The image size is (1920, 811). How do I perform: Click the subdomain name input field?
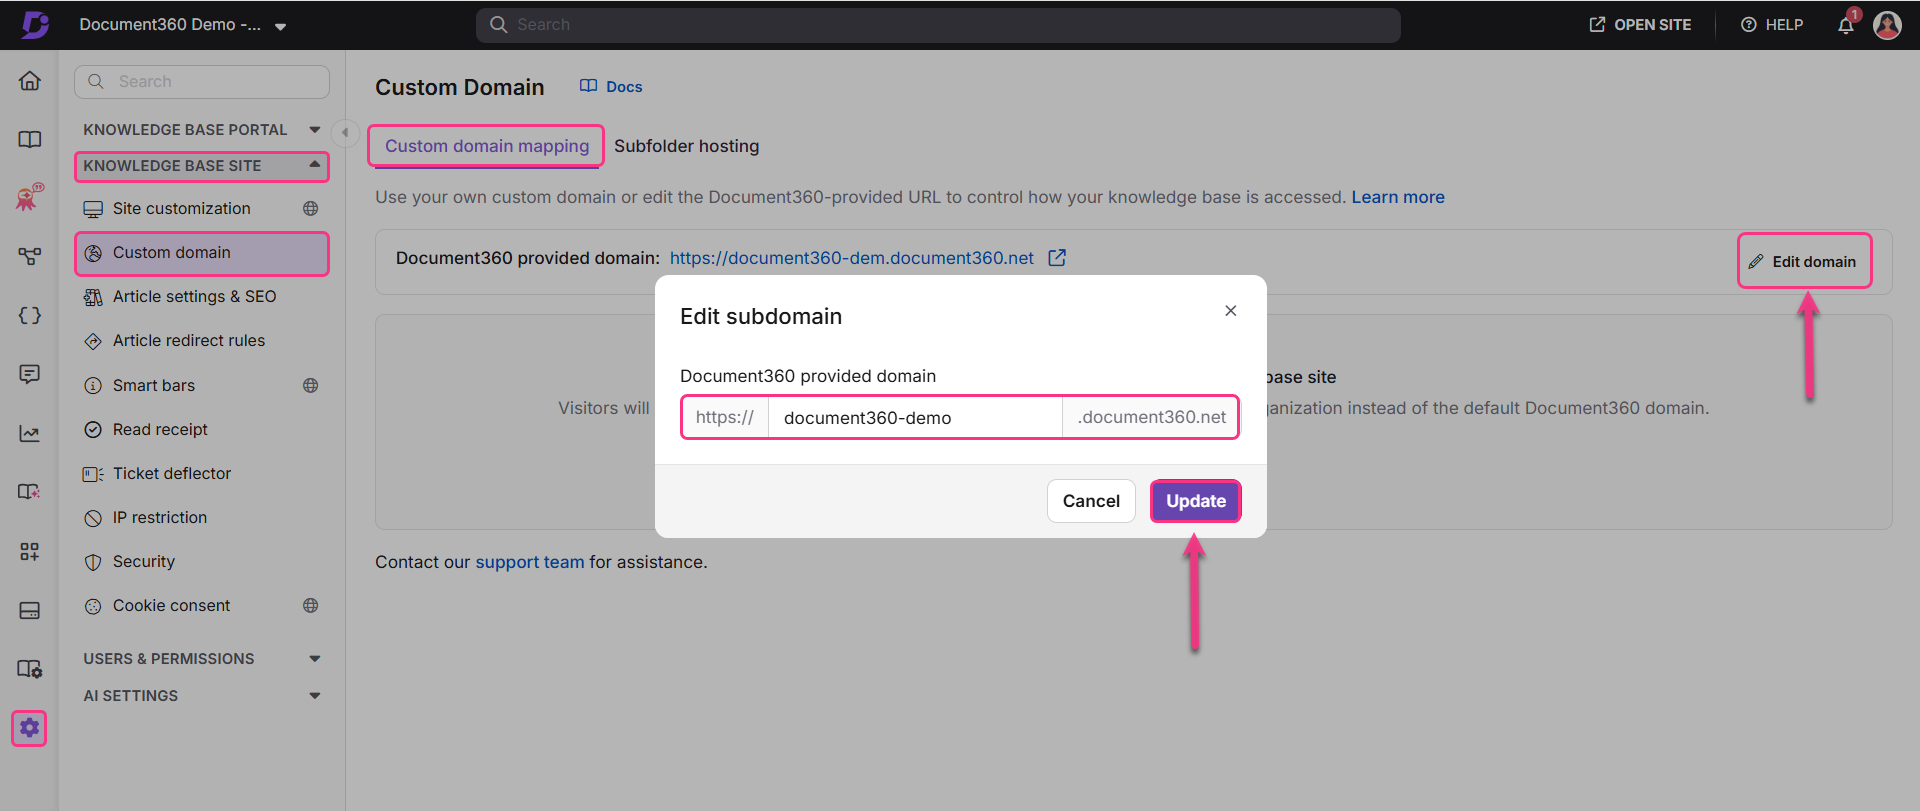[x=914, y=418]
